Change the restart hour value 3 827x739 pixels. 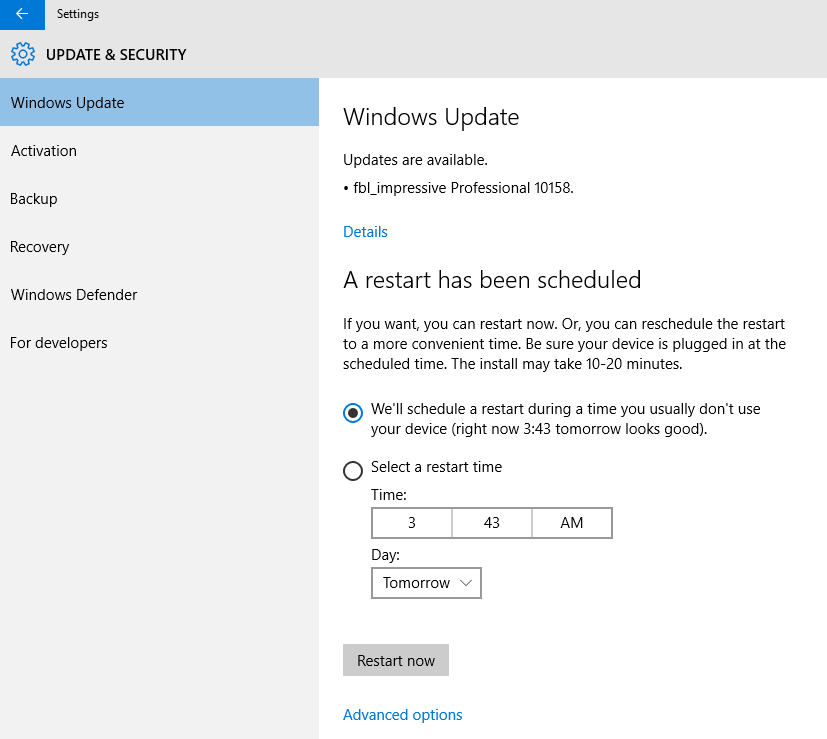pos(412,523)
